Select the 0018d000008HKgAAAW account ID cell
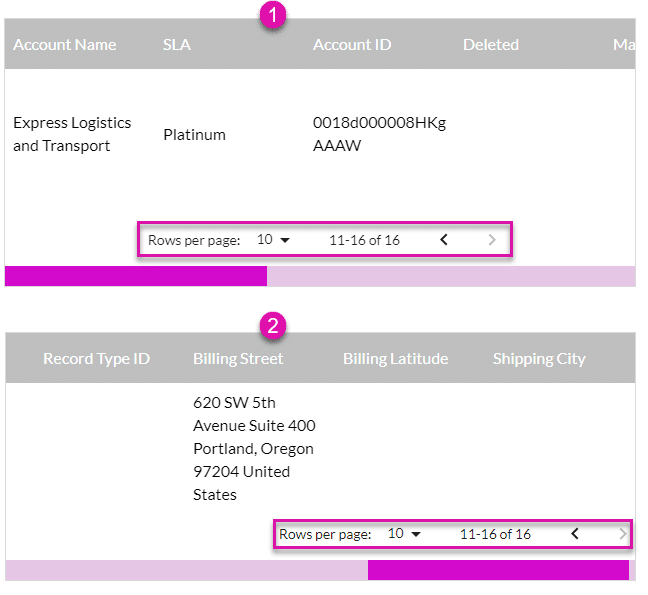648x595 pixels. click(379, 134)
